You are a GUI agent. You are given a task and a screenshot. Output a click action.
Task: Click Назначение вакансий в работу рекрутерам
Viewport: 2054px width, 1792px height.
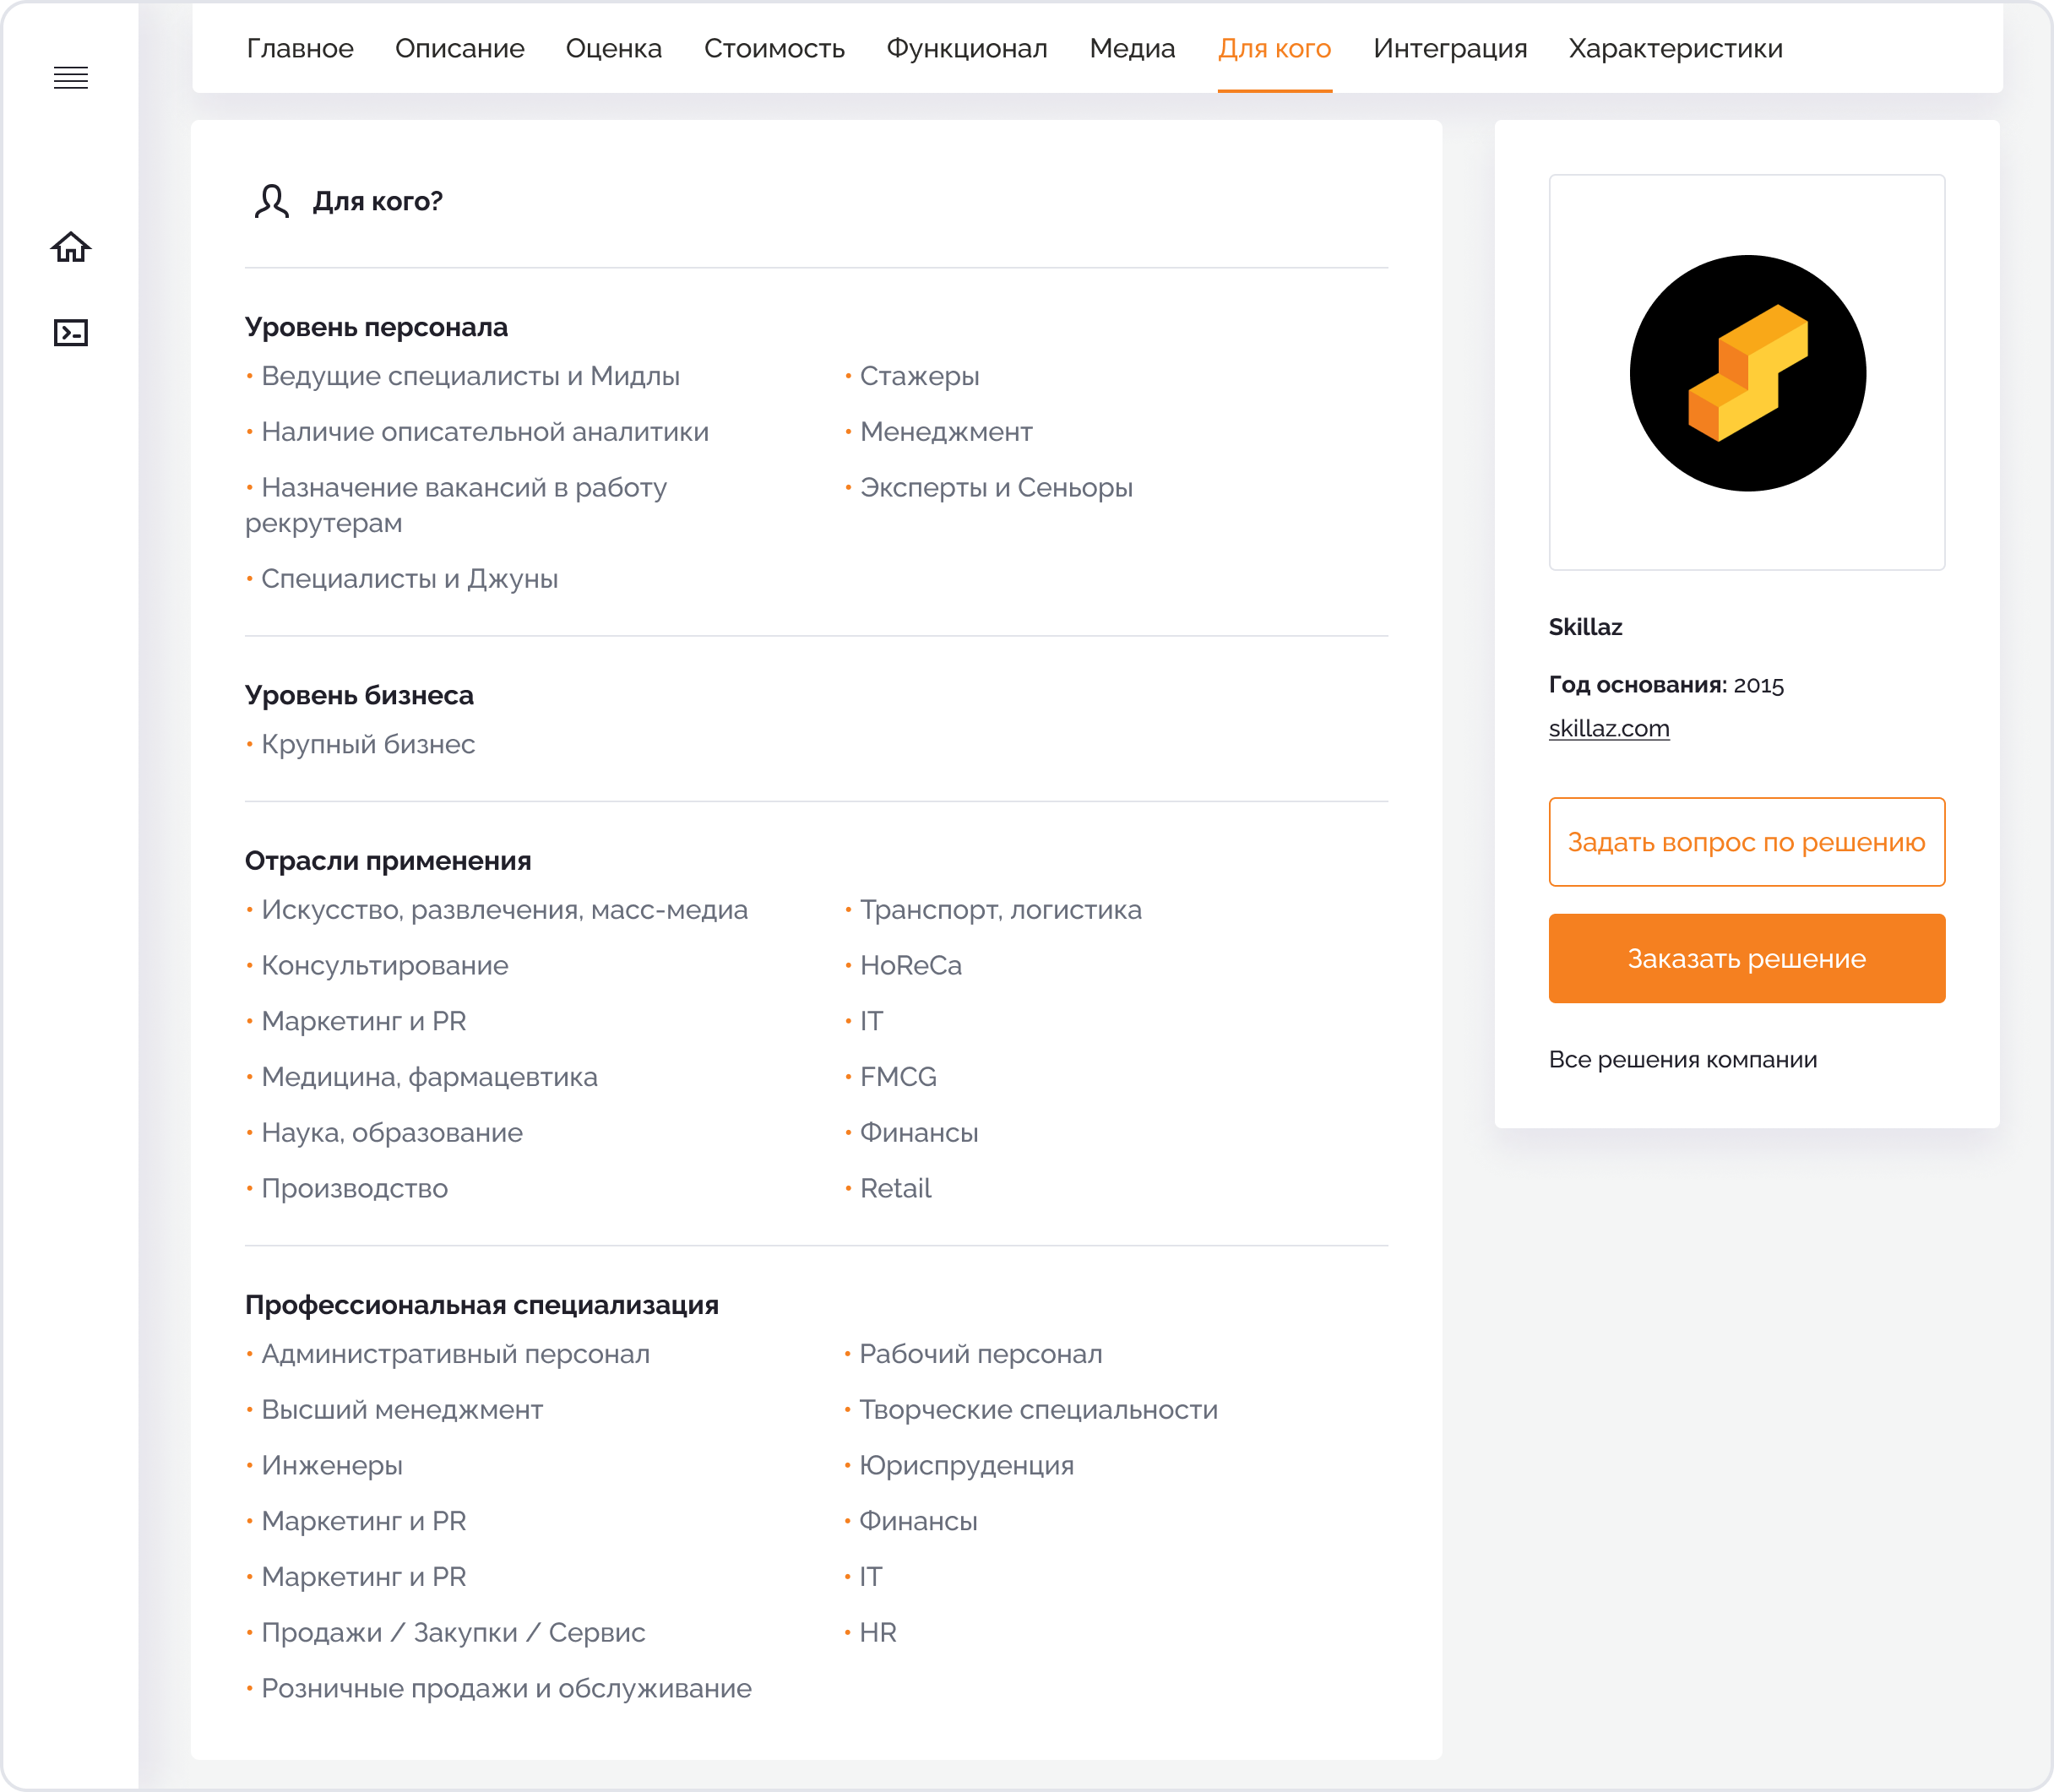456,505
